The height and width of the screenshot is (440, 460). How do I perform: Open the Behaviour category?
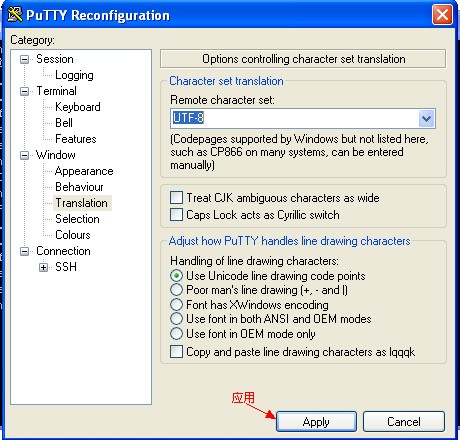(x=79, y=187)
